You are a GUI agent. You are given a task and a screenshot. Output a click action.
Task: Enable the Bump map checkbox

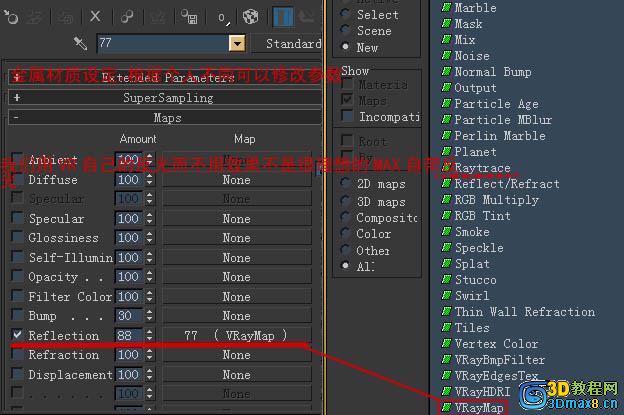point(17,315)
